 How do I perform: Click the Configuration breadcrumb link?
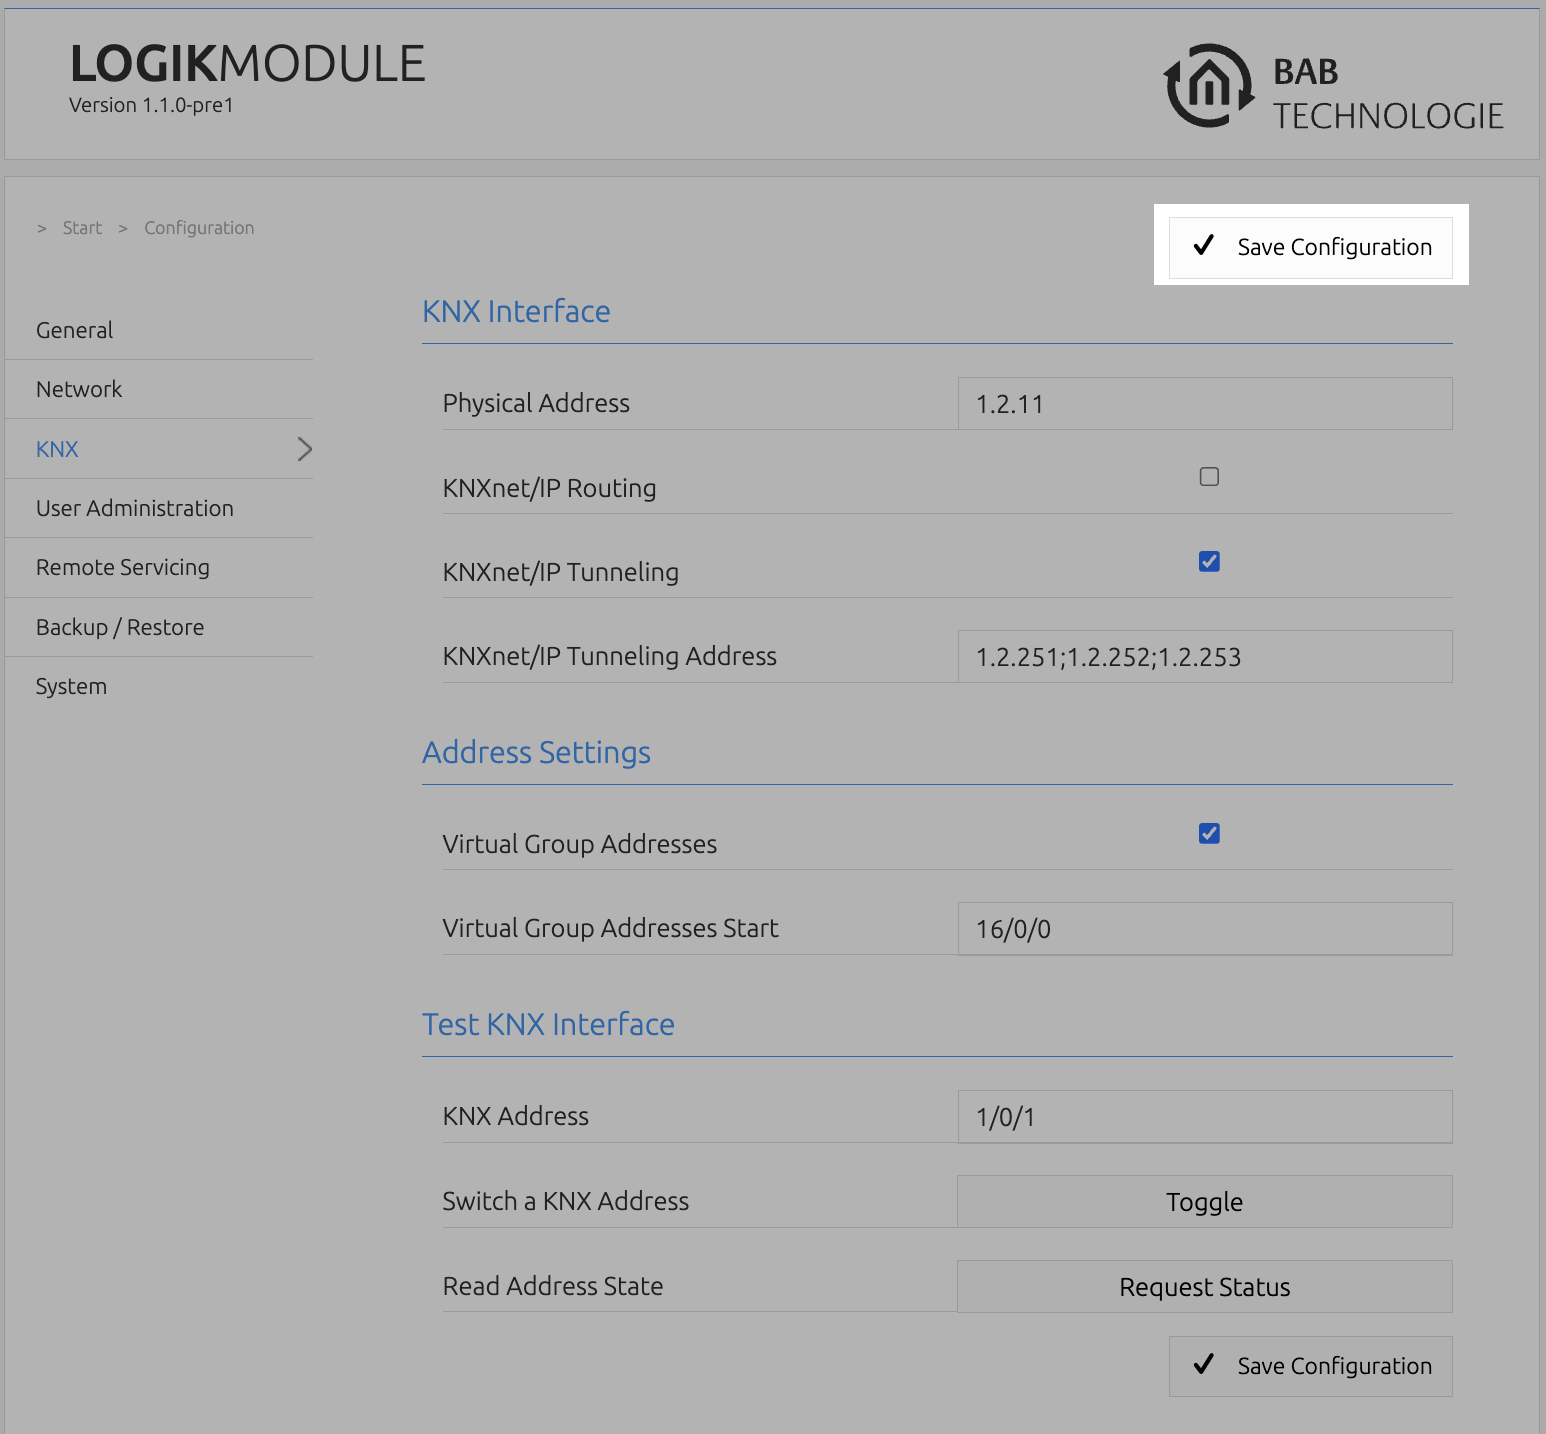point(199,228)
